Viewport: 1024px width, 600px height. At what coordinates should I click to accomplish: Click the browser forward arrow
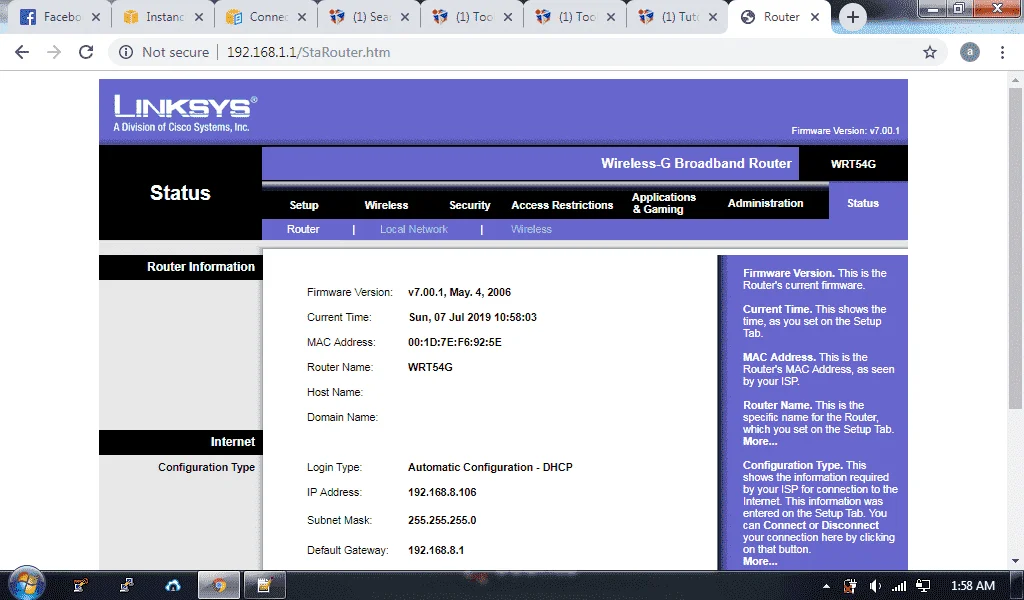click(54, 52)
